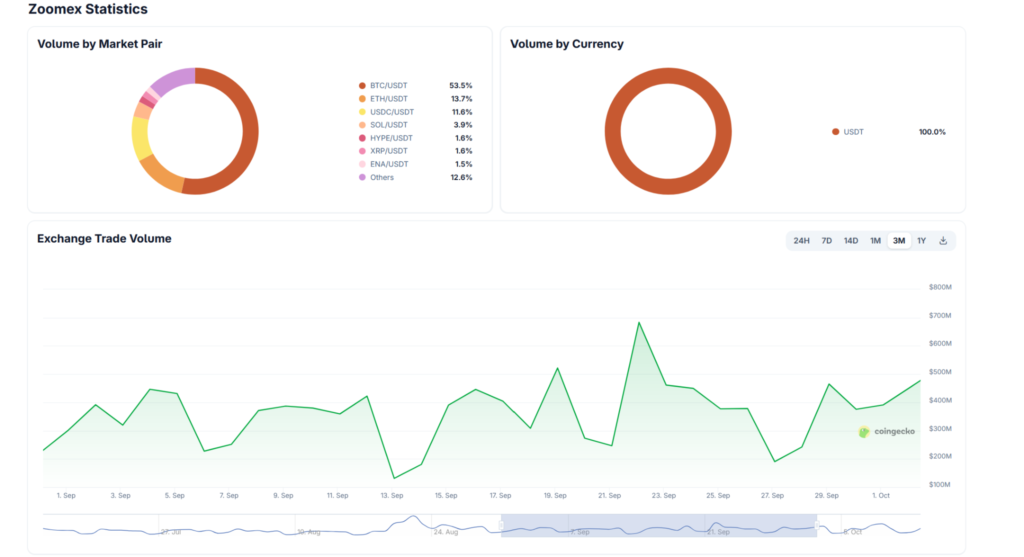The height and width of the screenshot is (557, 1024).
Task: Click the BTC/USDT legend color dot
Action: (x=362, y=86)
